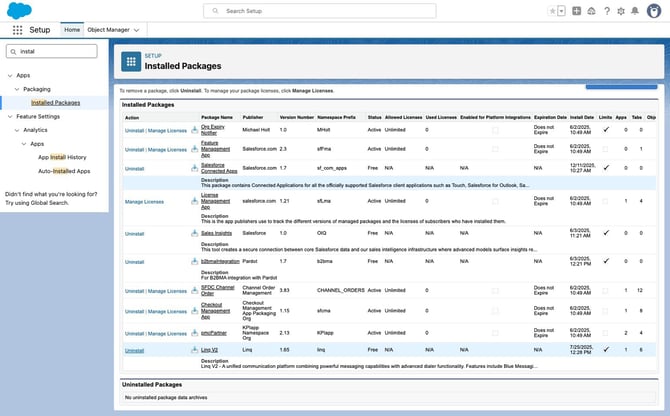Toggle Platform Integrations checkbox for Feature Management App
Image resolution: width=670 pixels, height=416 pixels.
(x=495, y=149)
